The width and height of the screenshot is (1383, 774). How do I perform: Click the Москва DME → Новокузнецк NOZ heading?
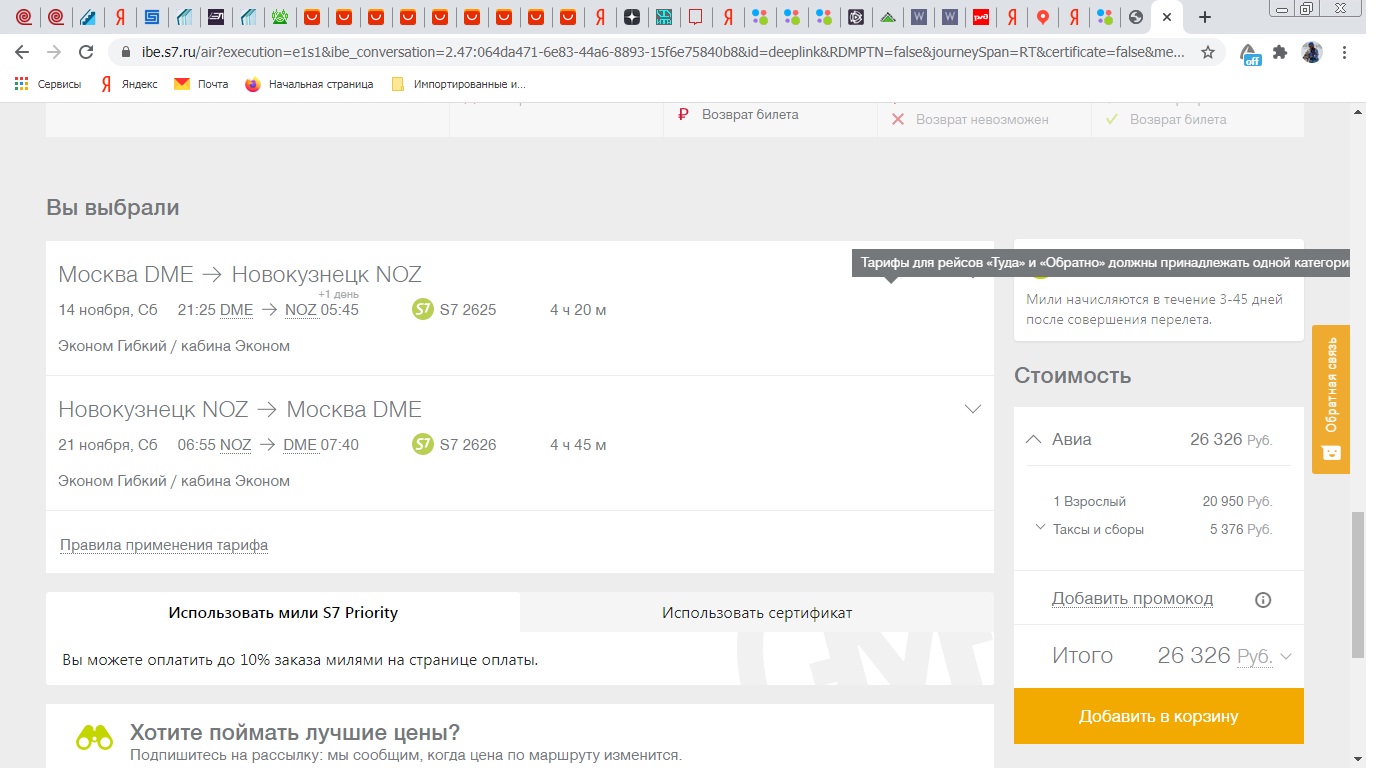240,274
